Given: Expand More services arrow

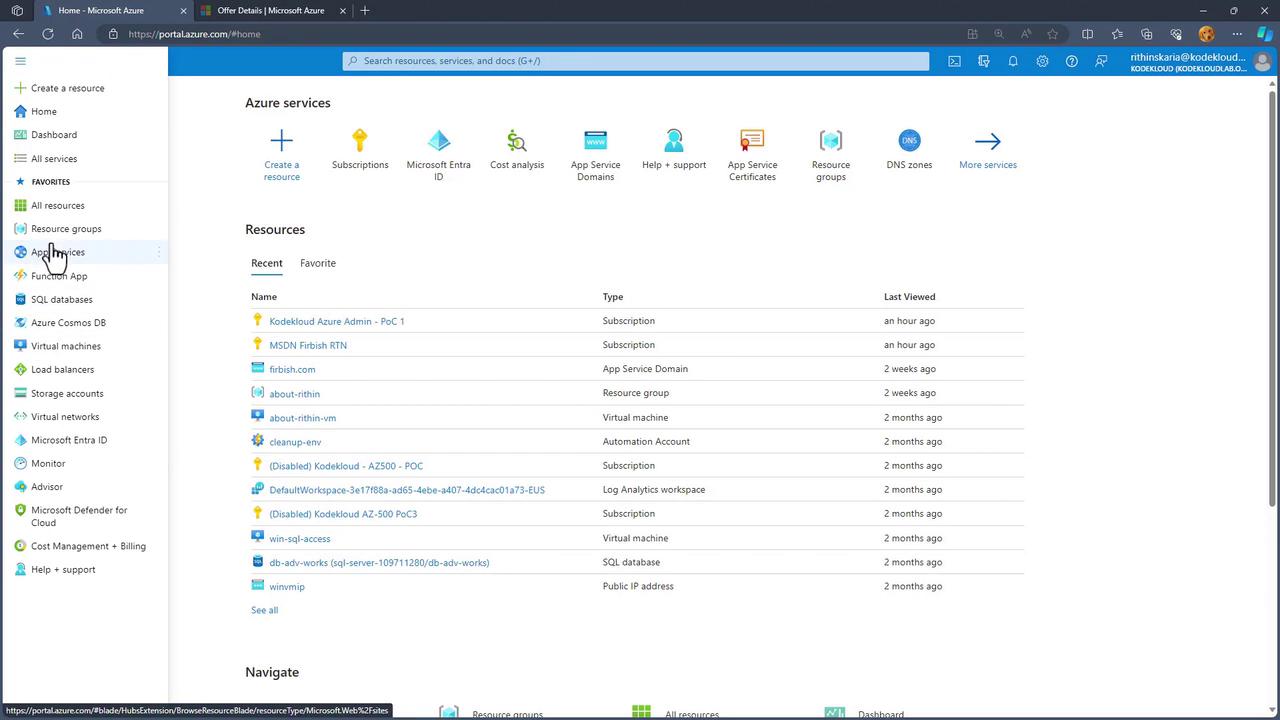Looking at the screenshot, I should (x=987, y=141).
